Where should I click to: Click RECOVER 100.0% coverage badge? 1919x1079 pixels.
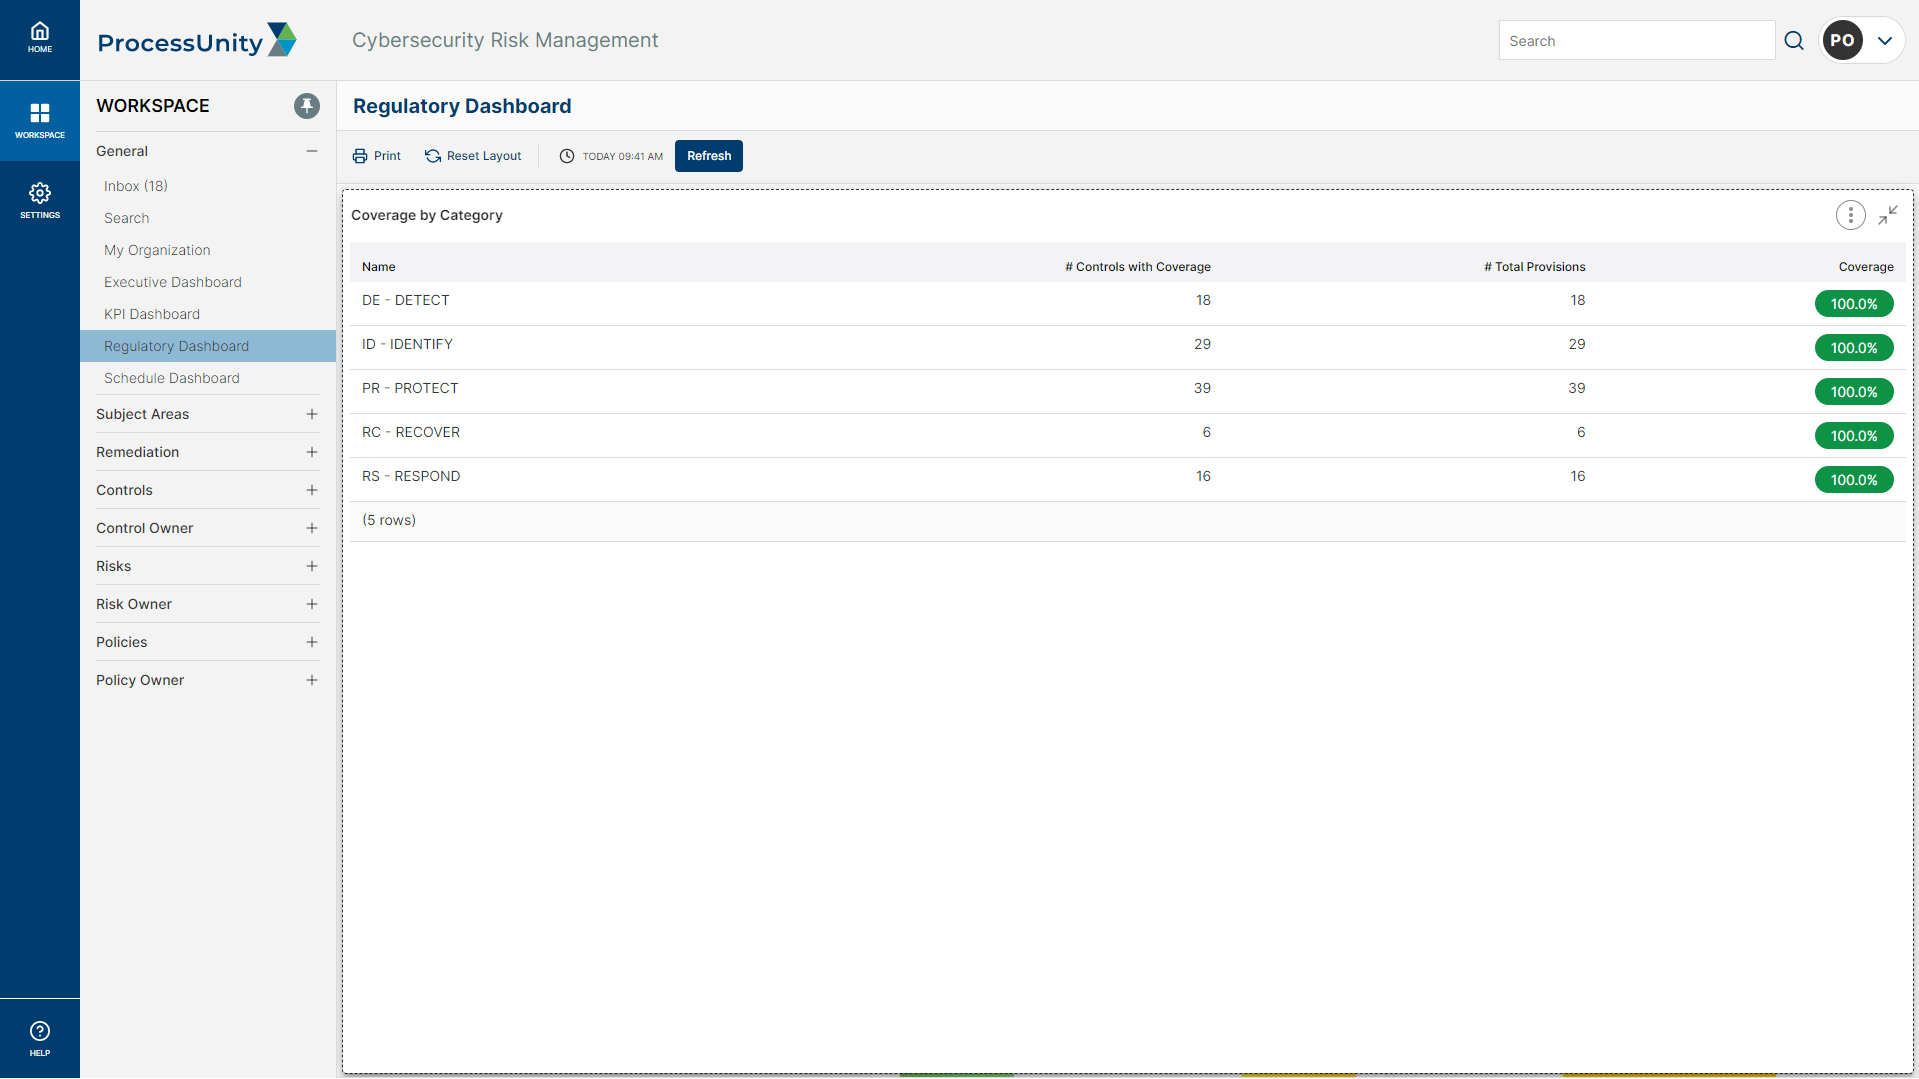[1854, 436]
